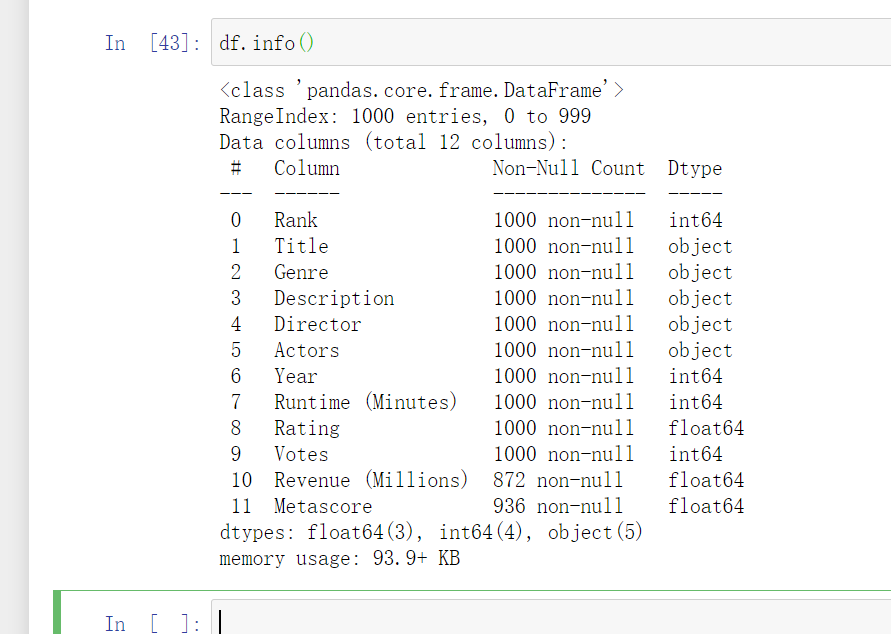Click the int64 dtype in Votes row
Viewport: 891px width, 634px height.
695,454
